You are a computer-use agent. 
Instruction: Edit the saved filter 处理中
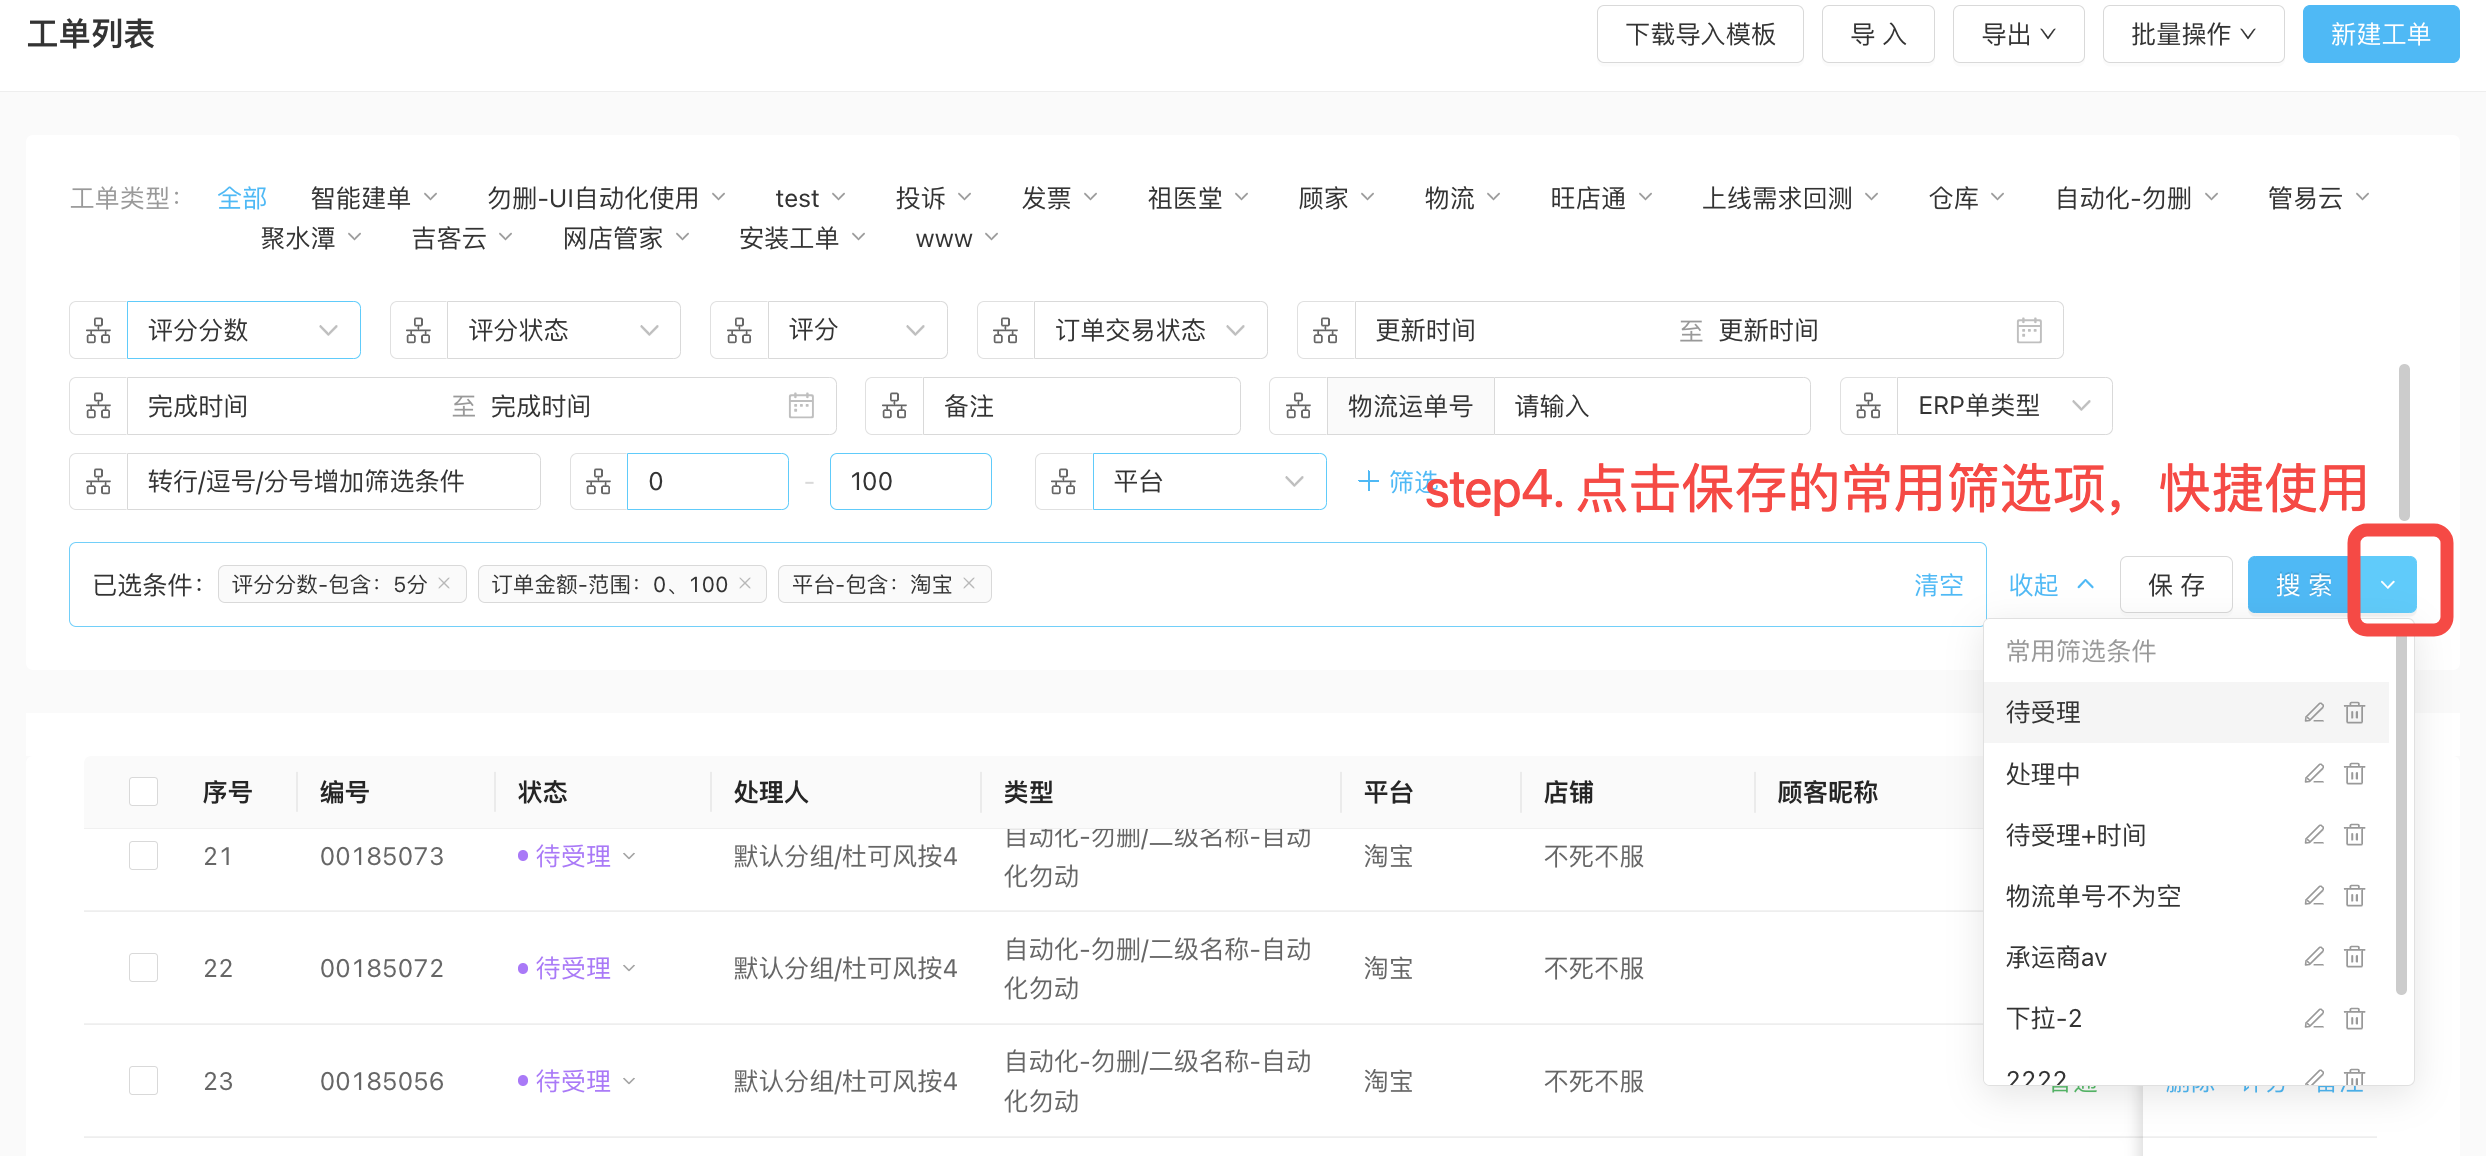tap(2314, 773)
